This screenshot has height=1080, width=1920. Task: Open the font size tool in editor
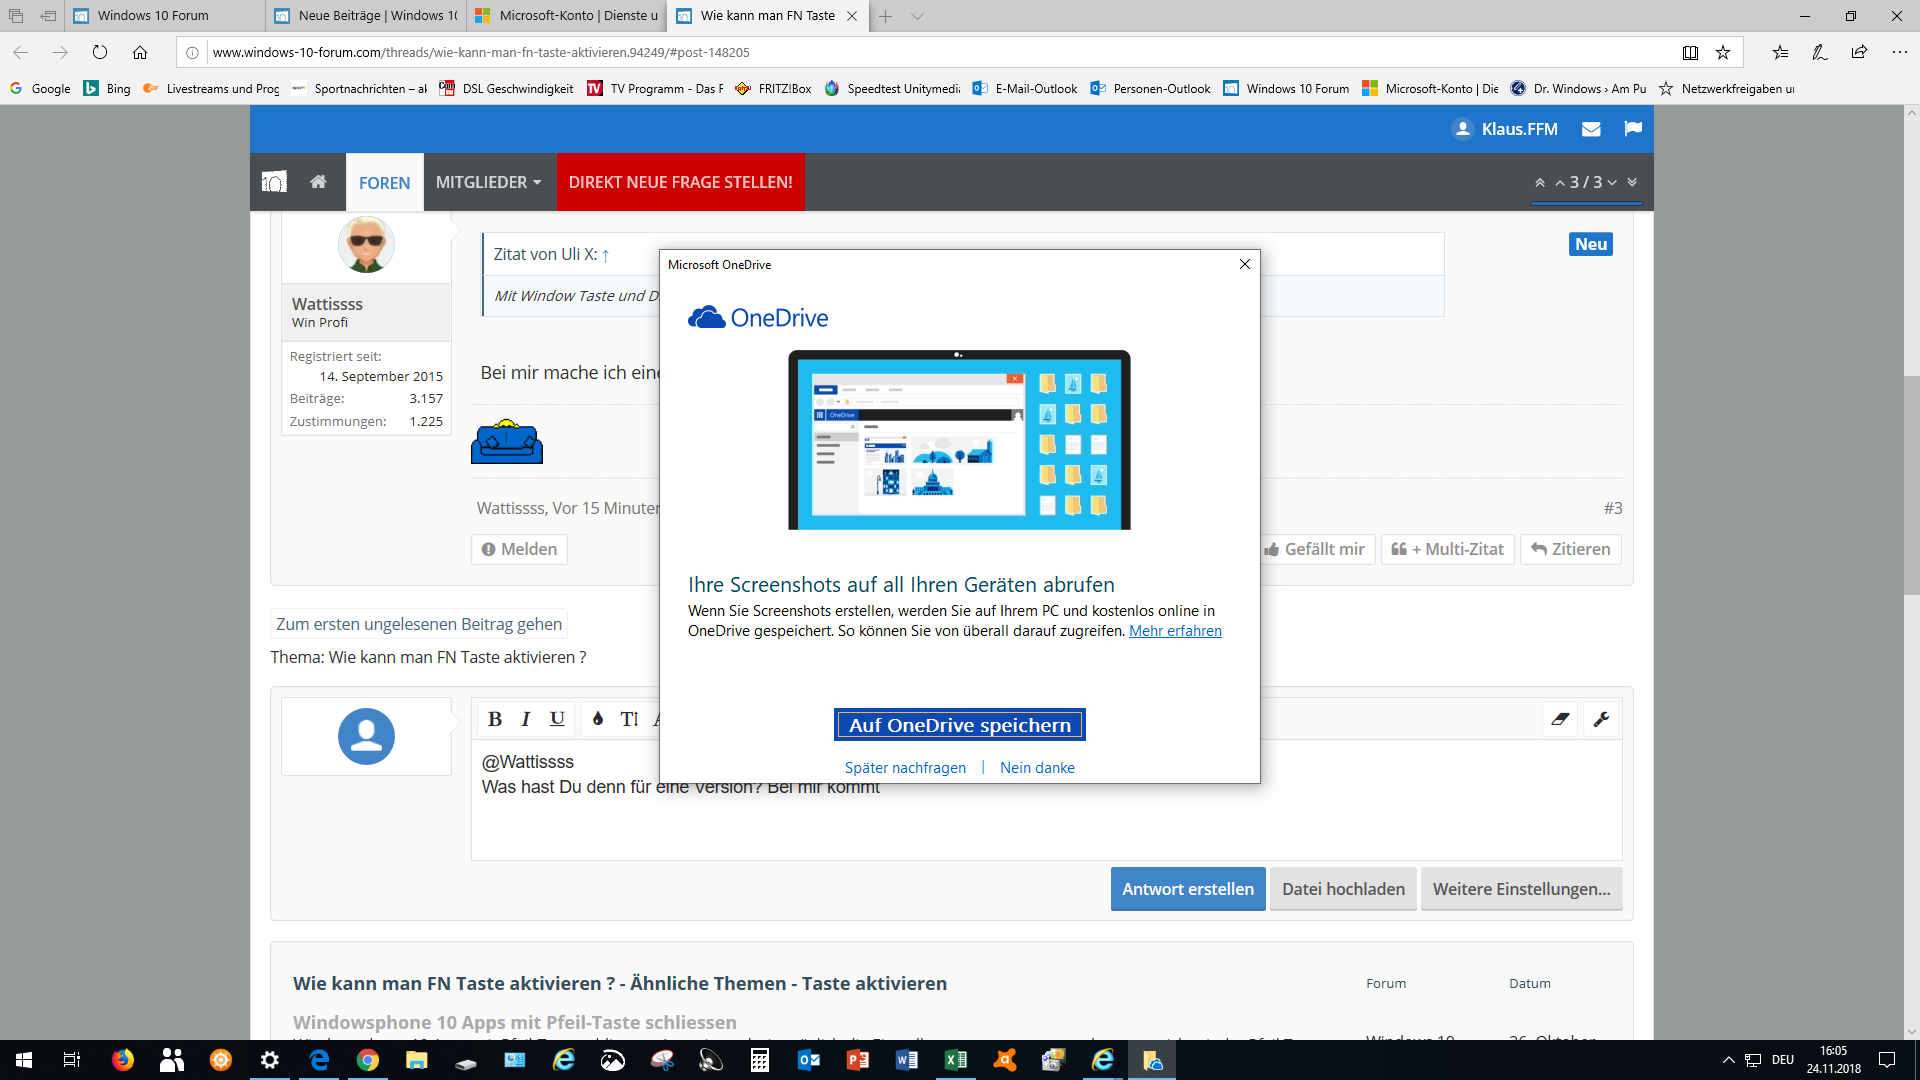click(x=629, y=719)
